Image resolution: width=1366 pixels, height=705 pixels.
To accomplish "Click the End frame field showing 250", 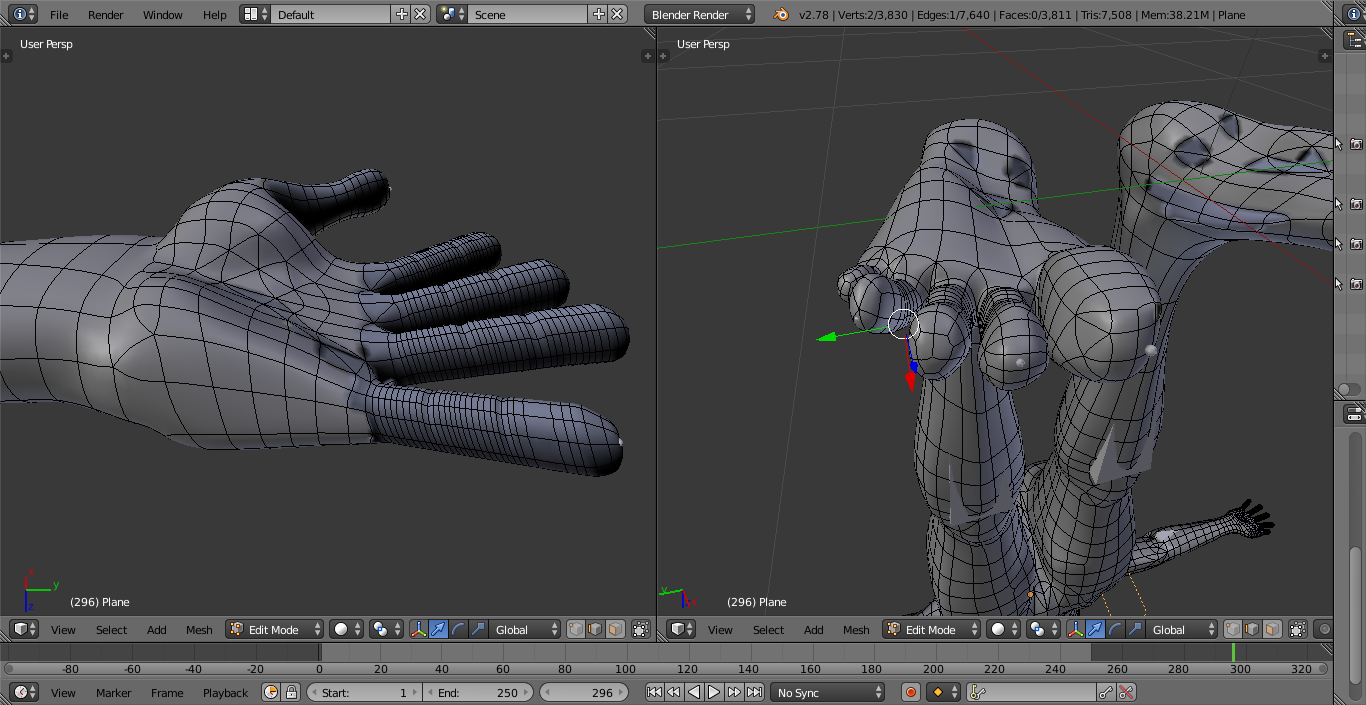I will point(480,692).
